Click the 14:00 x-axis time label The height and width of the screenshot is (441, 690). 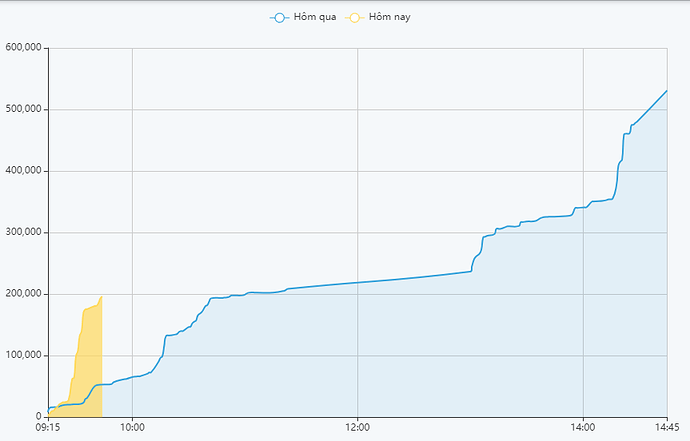pos(583,427)
